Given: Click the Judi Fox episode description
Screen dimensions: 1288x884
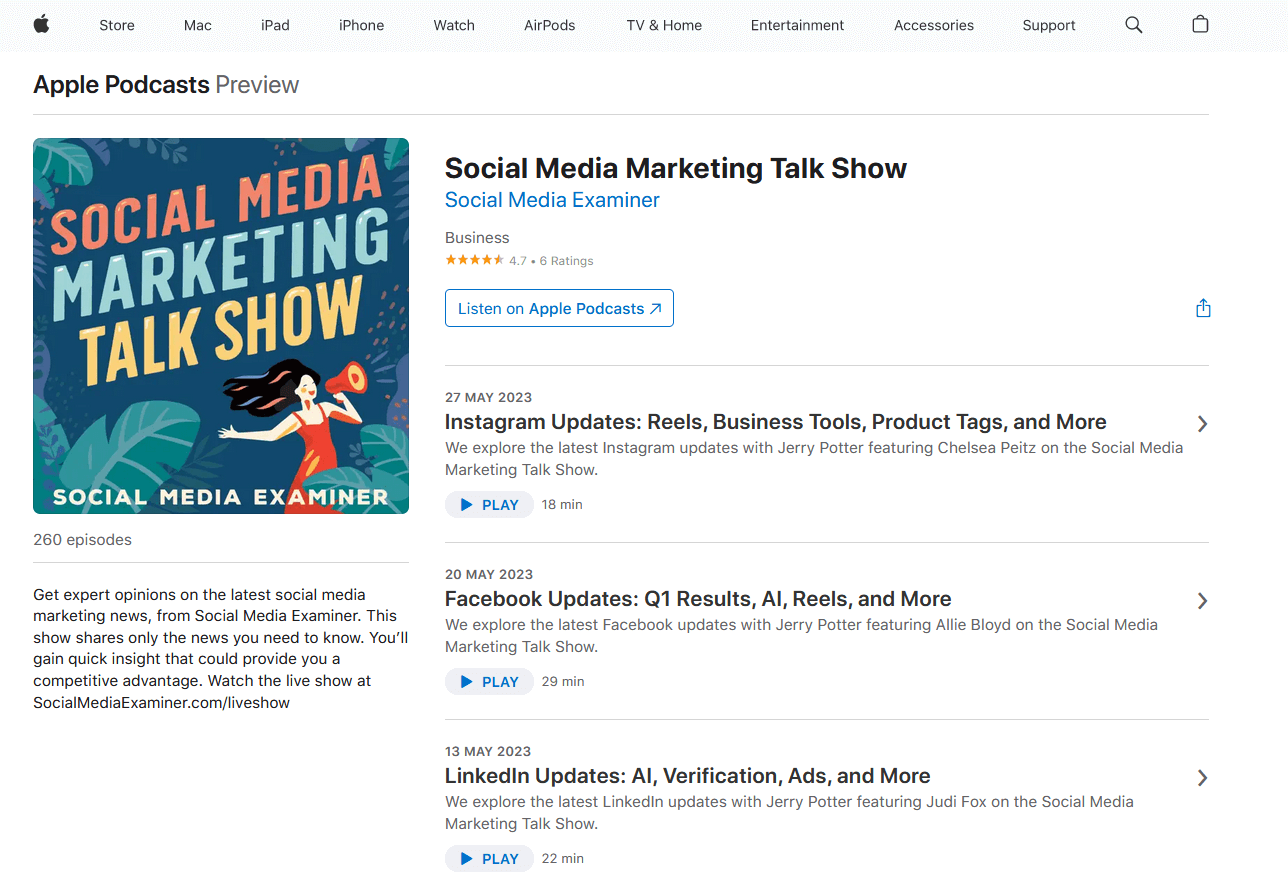Looking at the screenshot, I should [x=789, y=813].
